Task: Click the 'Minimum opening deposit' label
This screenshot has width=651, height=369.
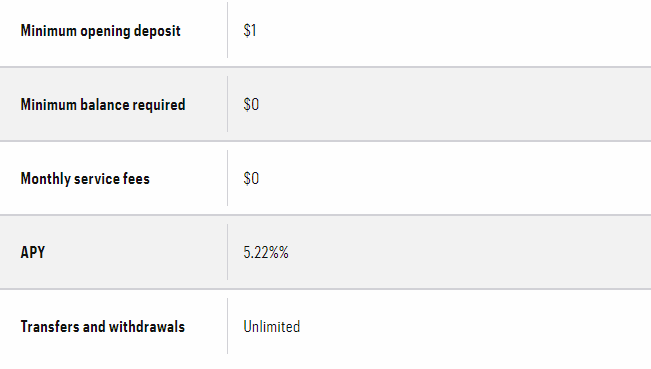Action: [x=100, y=31]
